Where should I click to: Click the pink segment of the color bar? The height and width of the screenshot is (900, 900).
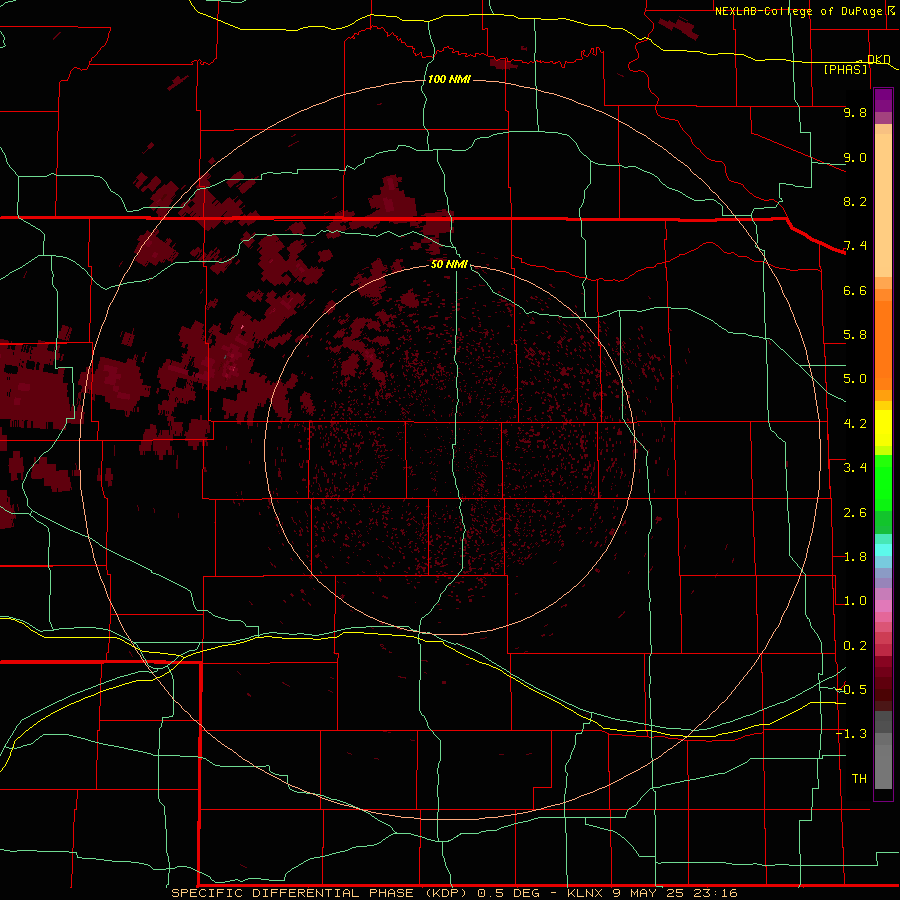pyautogui.click(x=883, y=606)
